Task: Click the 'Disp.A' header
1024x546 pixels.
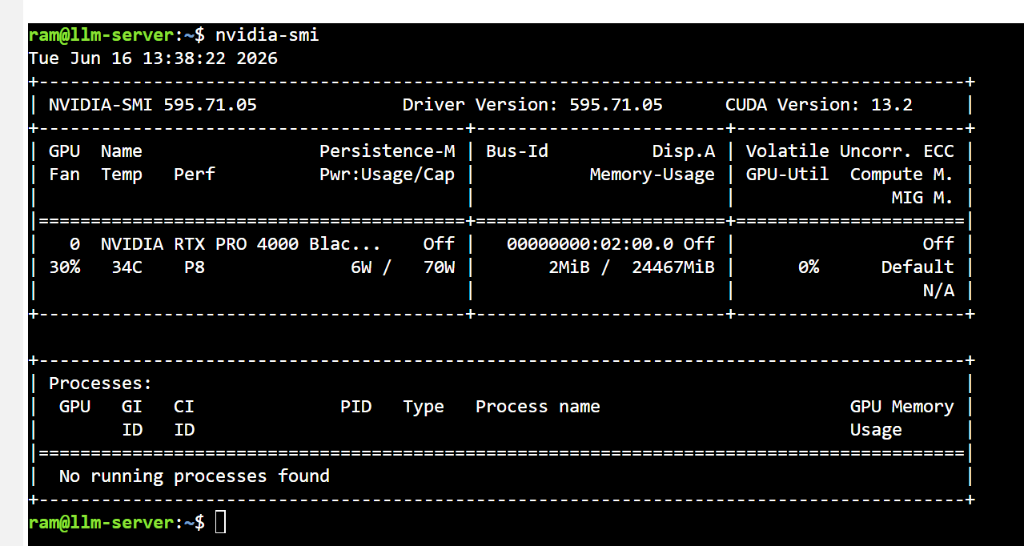Action: pyautogui.click(x=683, y=152)
